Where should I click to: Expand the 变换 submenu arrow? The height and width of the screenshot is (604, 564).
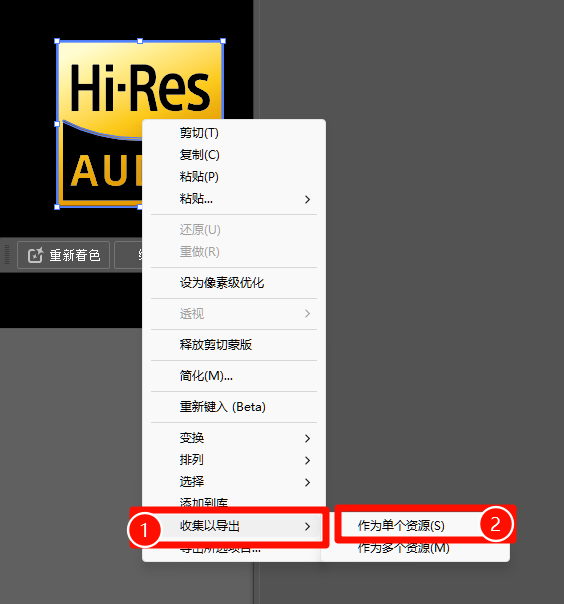click(307, 438)
